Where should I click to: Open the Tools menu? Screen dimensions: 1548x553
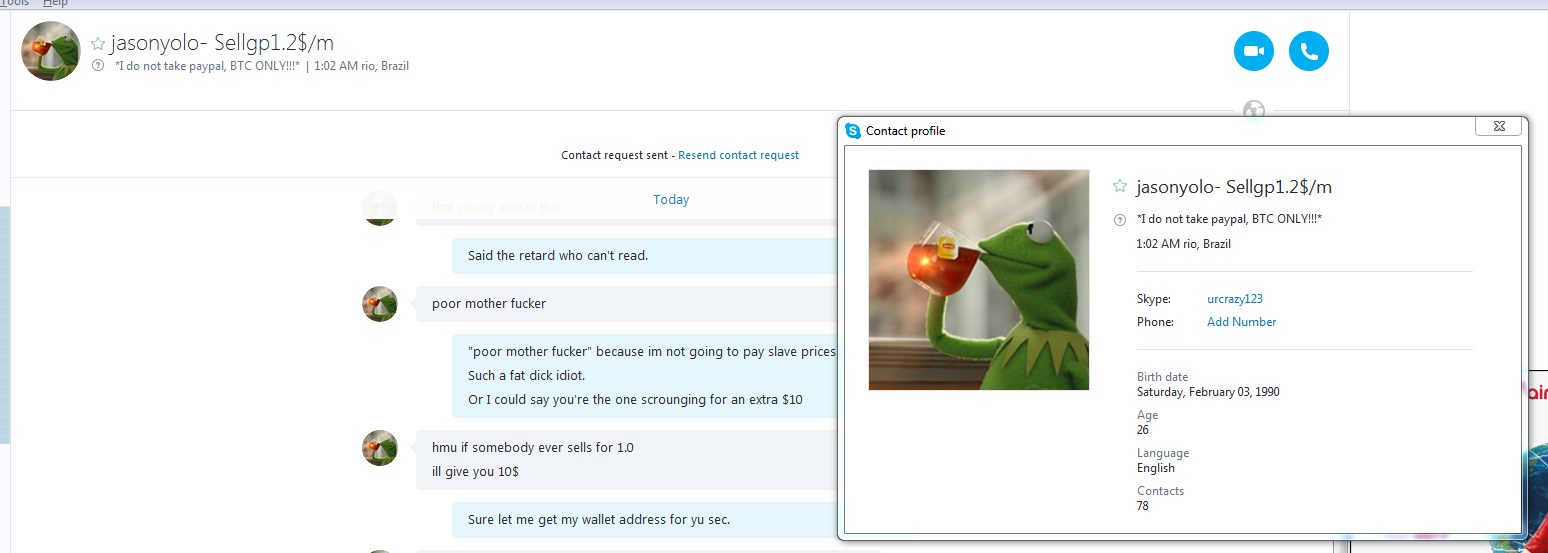click(x=15, y=3)
